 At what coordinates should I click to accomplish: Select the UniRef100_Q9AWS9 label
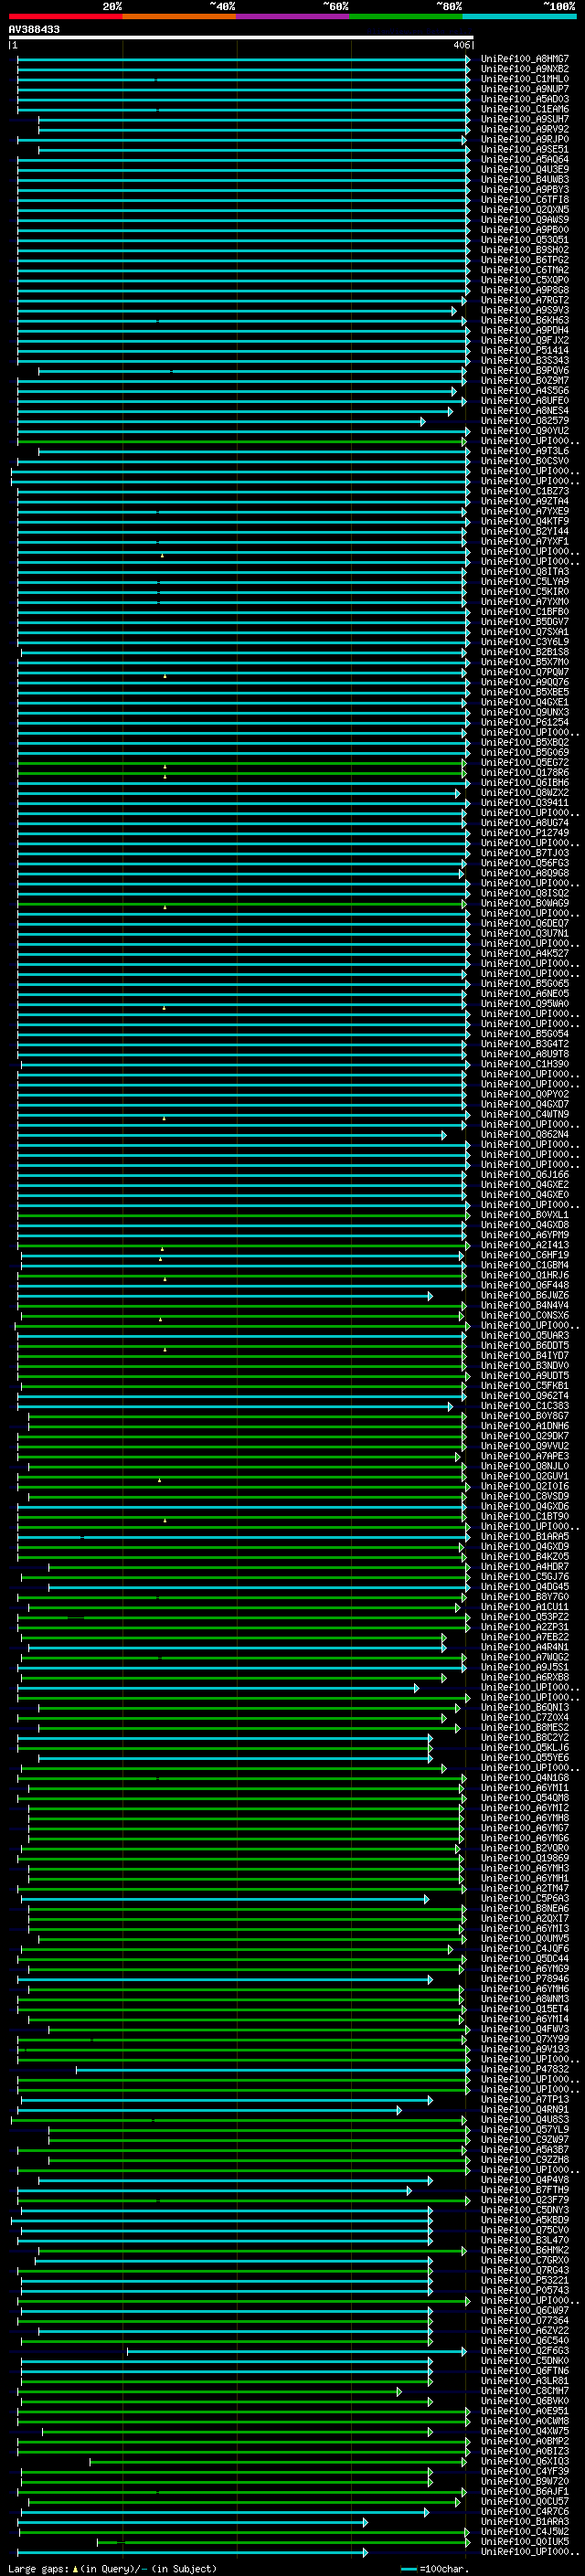tap(525, 220)
